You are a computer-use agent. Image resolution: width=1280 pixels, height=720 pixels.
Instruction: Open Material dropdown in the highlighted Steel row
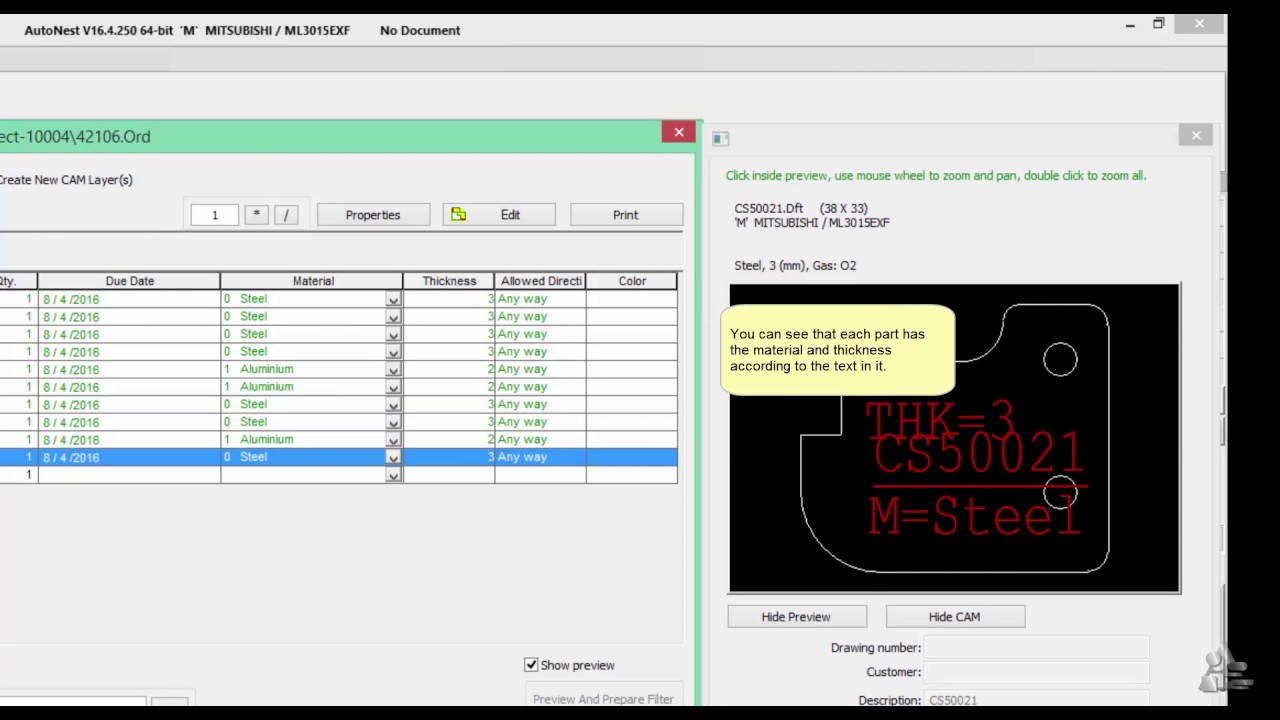[393, 458]
